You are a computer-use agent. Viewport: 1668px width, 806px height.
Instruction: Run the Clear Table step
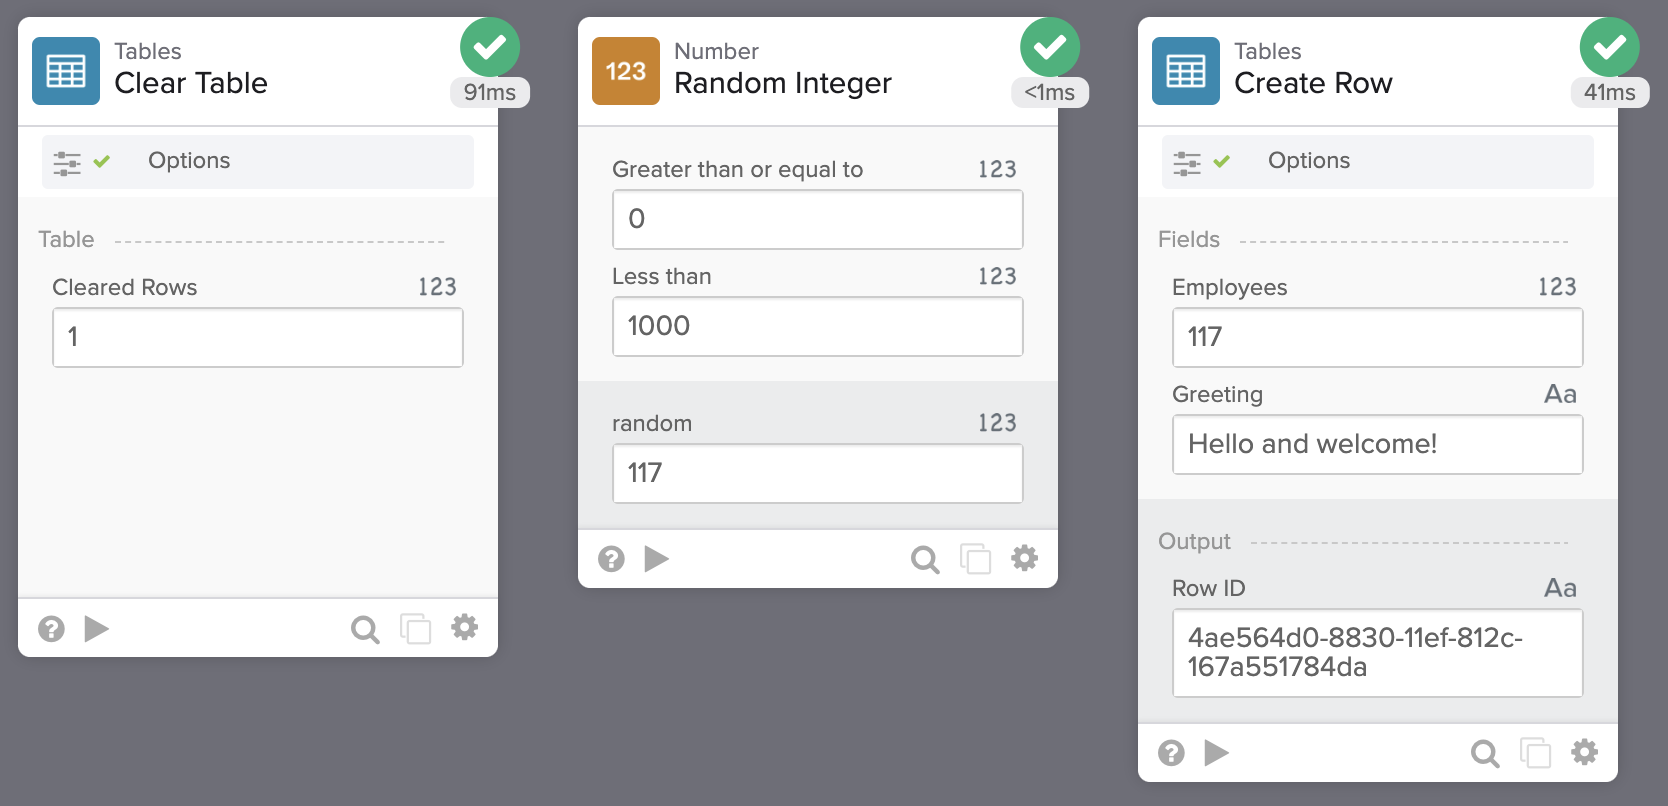96,629
